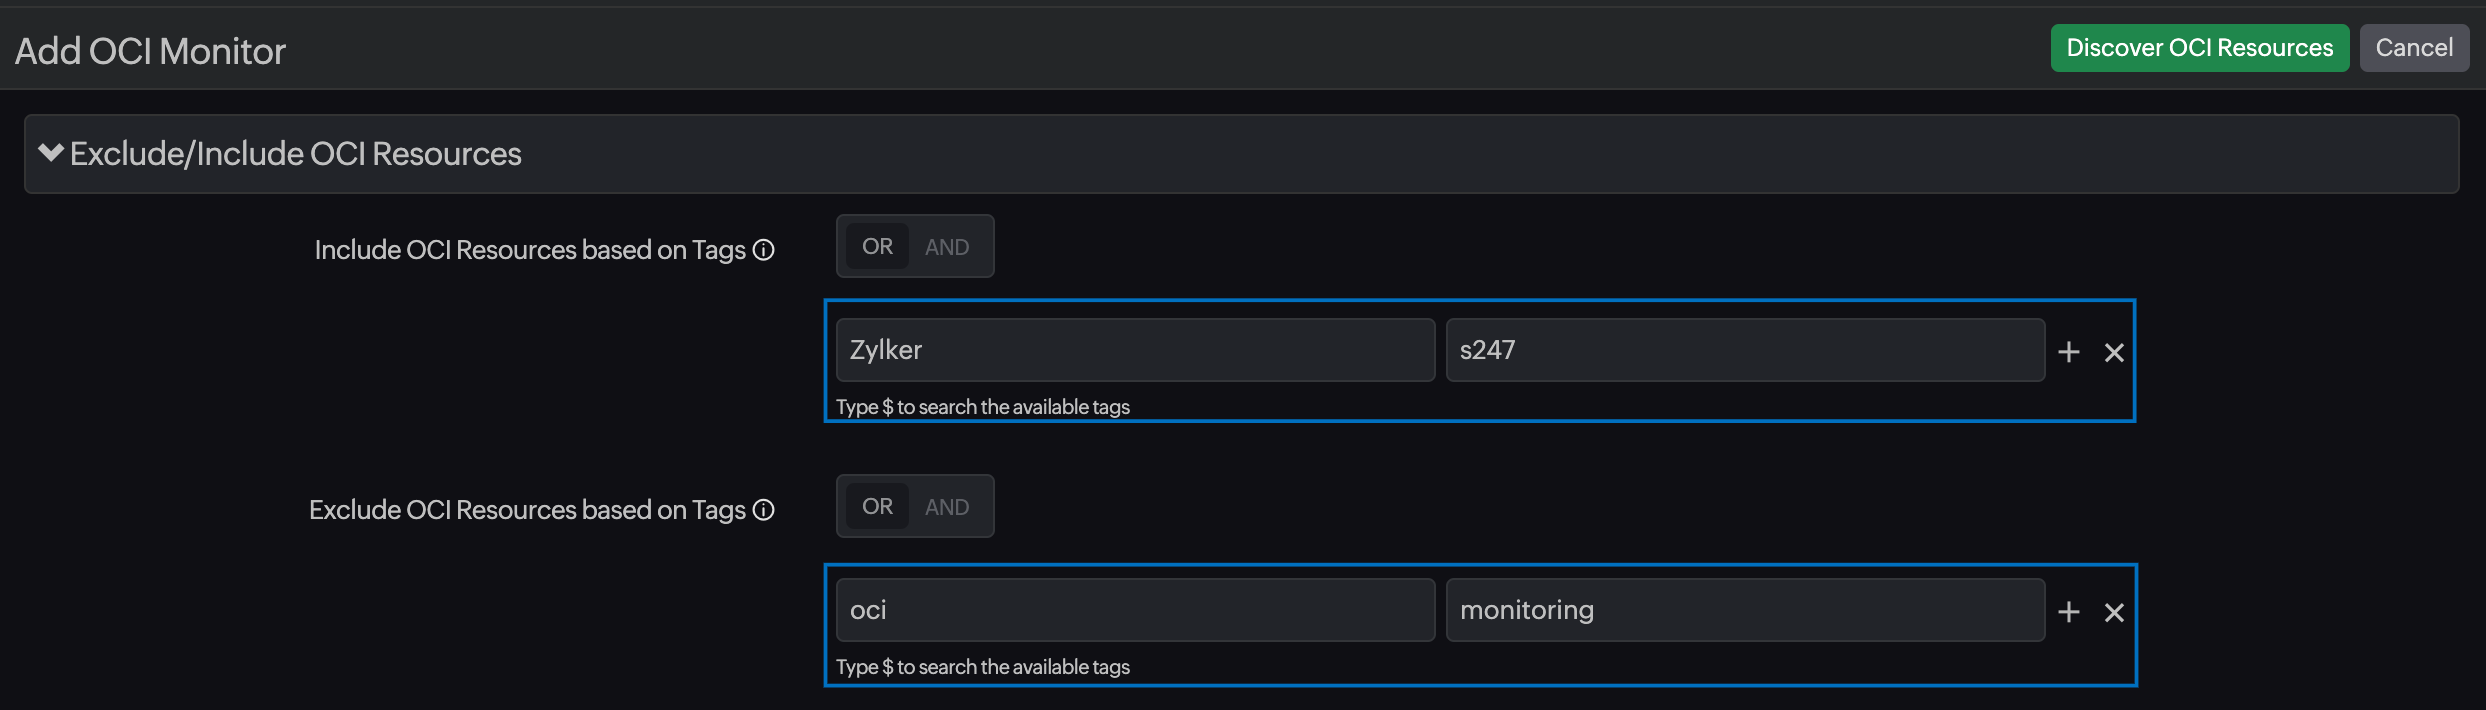View info about Exclude OCI Resources tags
This screenshot has height=710, width=2486.
click(764, 510)
